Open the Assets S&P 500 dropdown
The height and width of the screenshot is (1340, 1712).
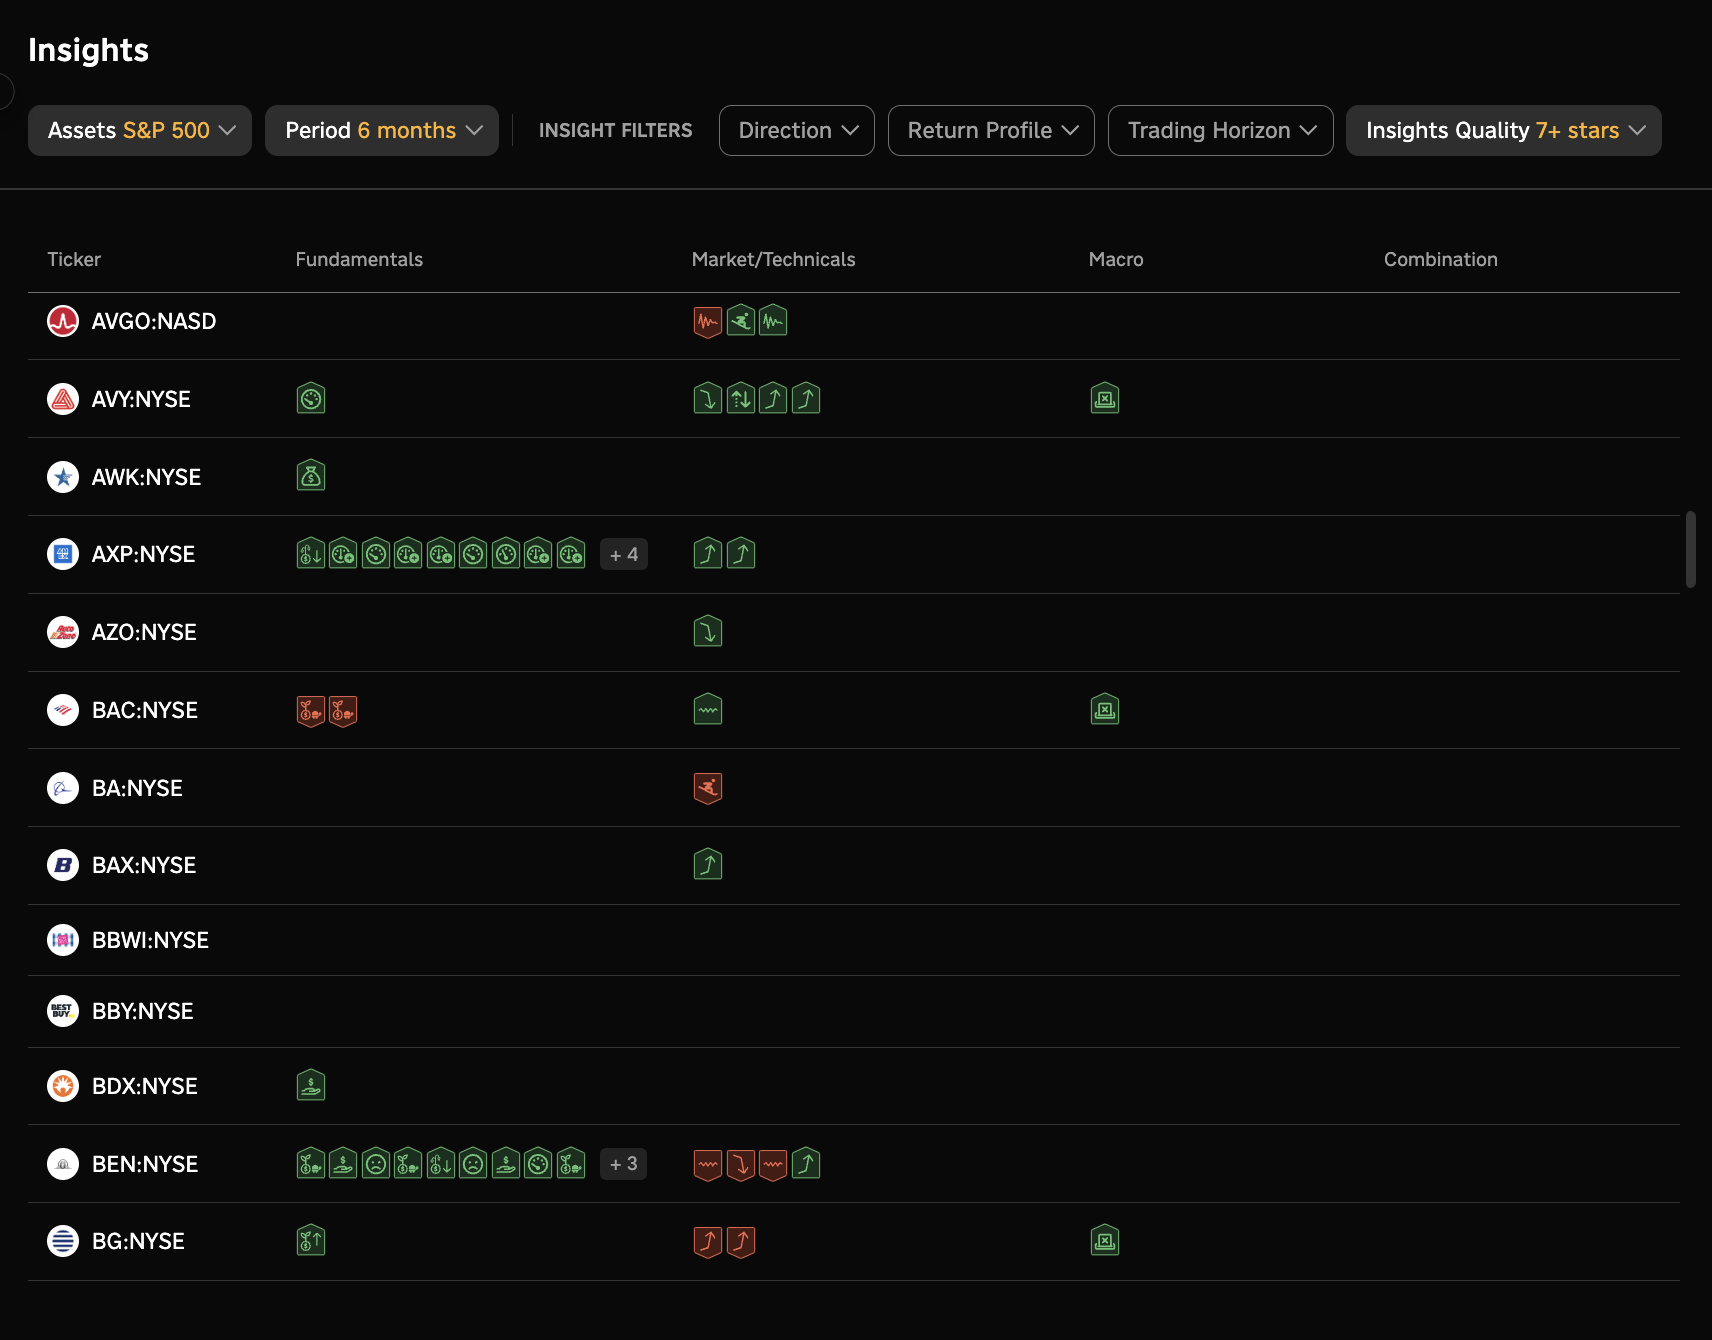pyautogui.click(x=140, y=130)
